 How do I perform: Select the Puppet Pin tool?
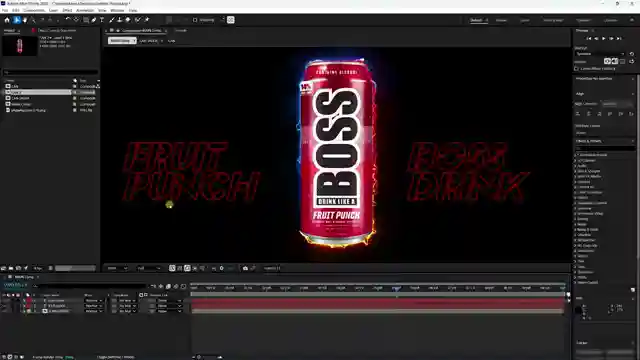point(147,20)
